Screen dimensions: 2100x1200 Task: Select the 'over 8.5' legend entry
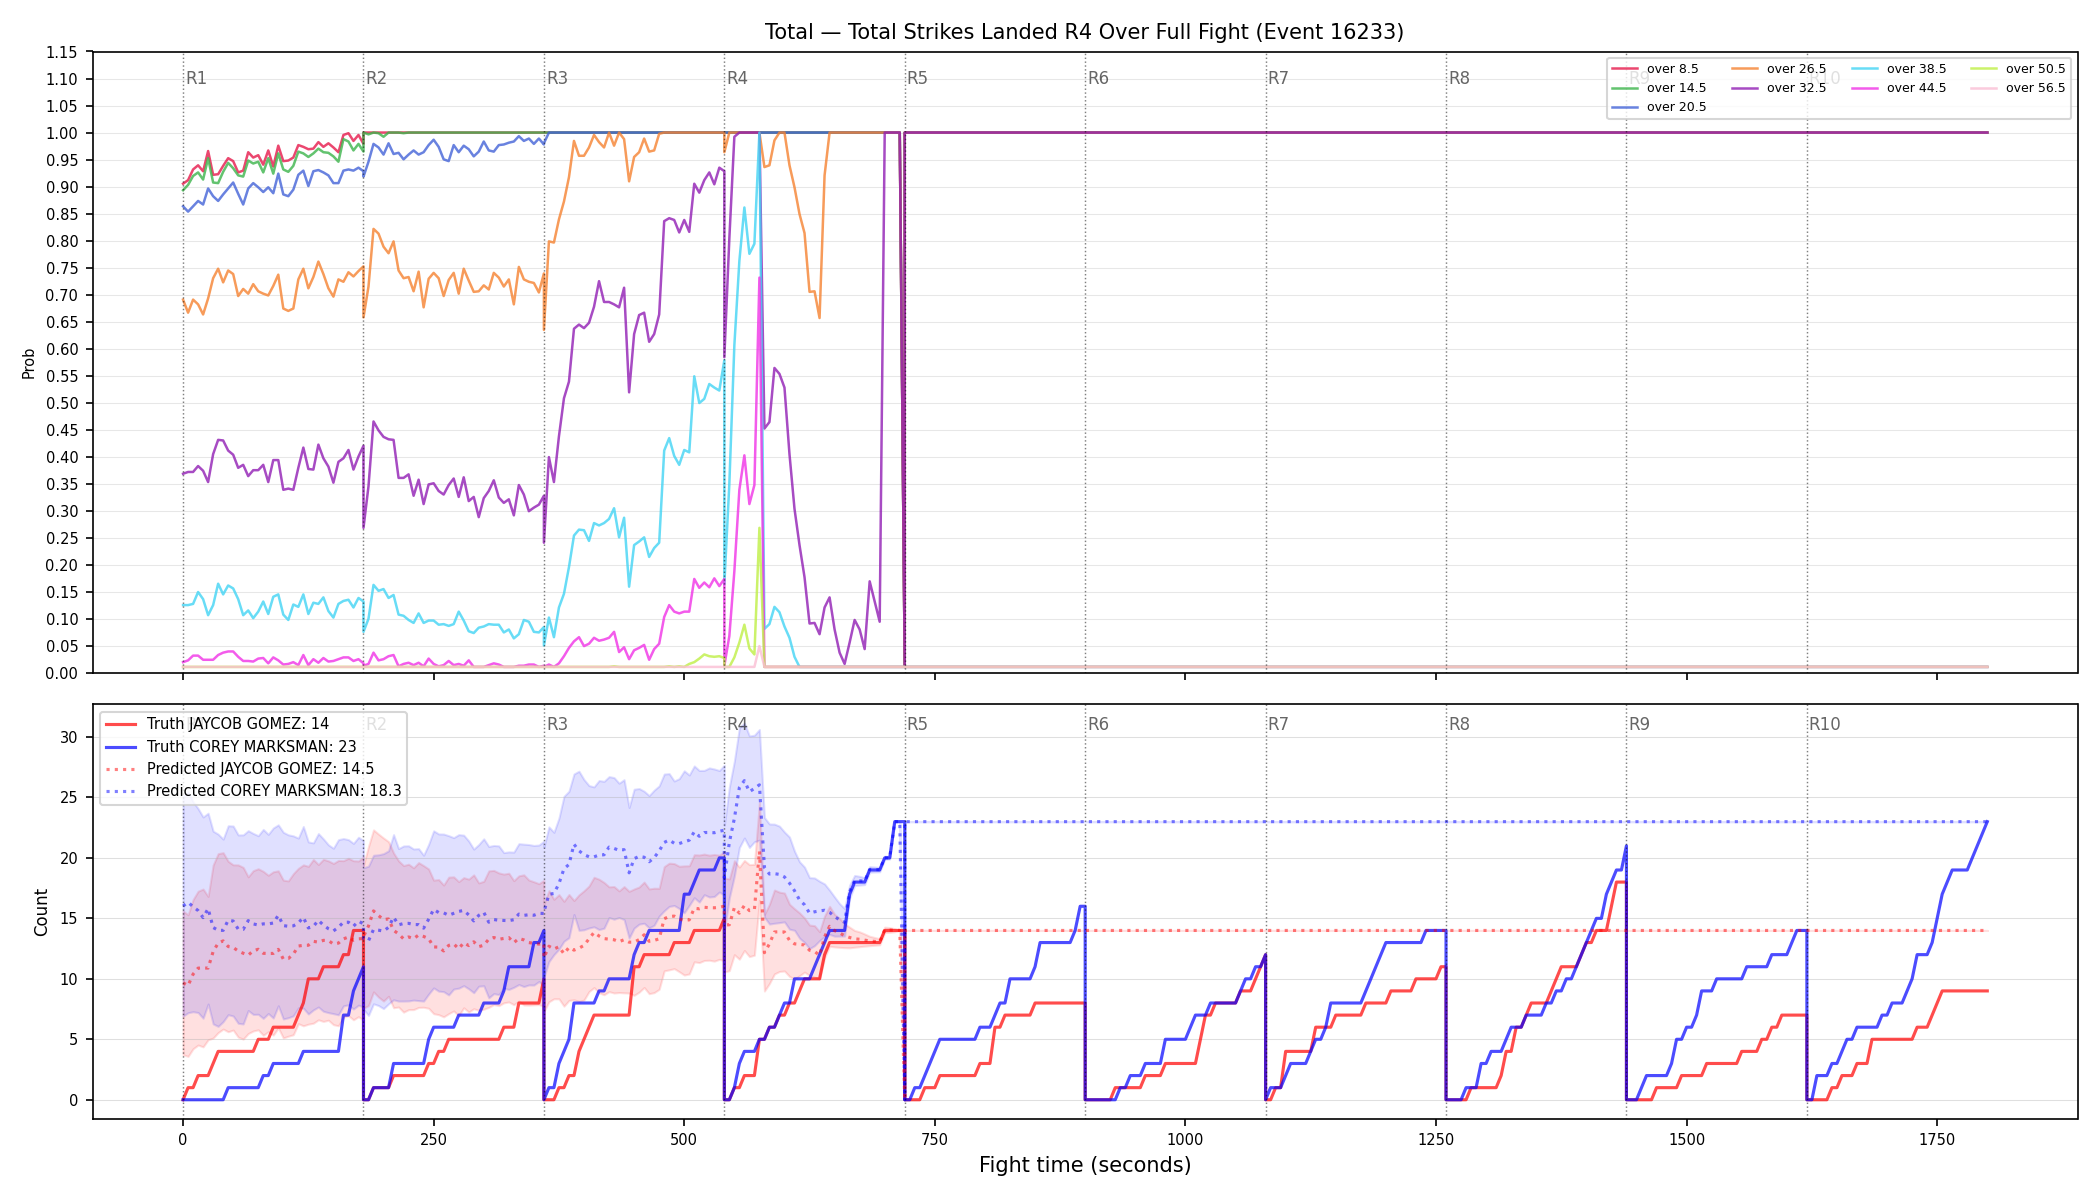(1655, 69)
